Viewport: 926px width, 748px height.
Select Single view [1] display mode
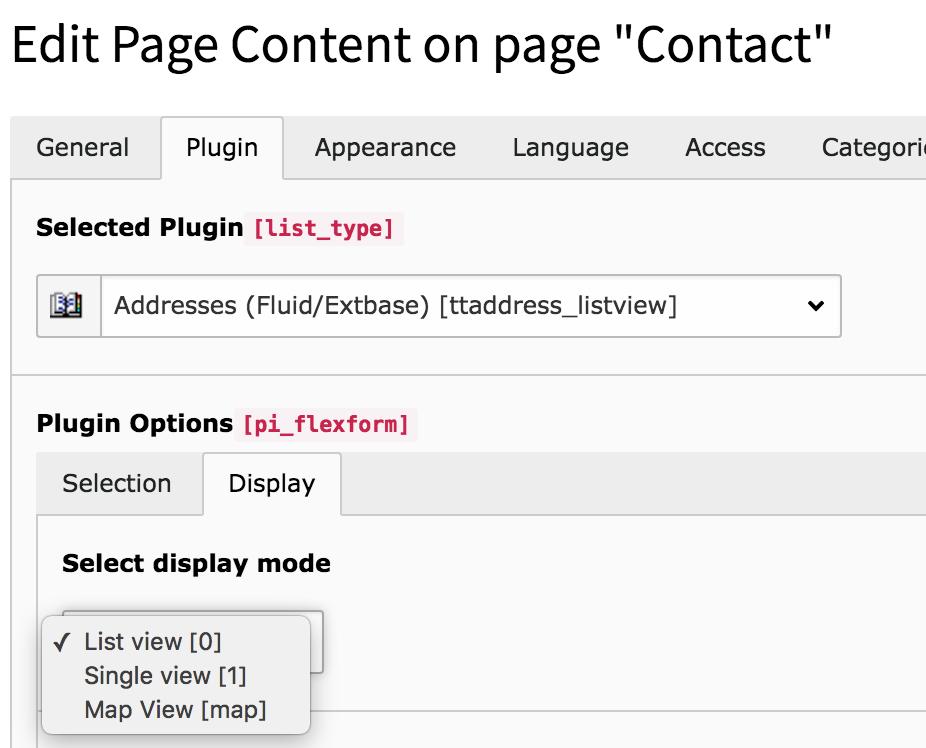(165, 676)
